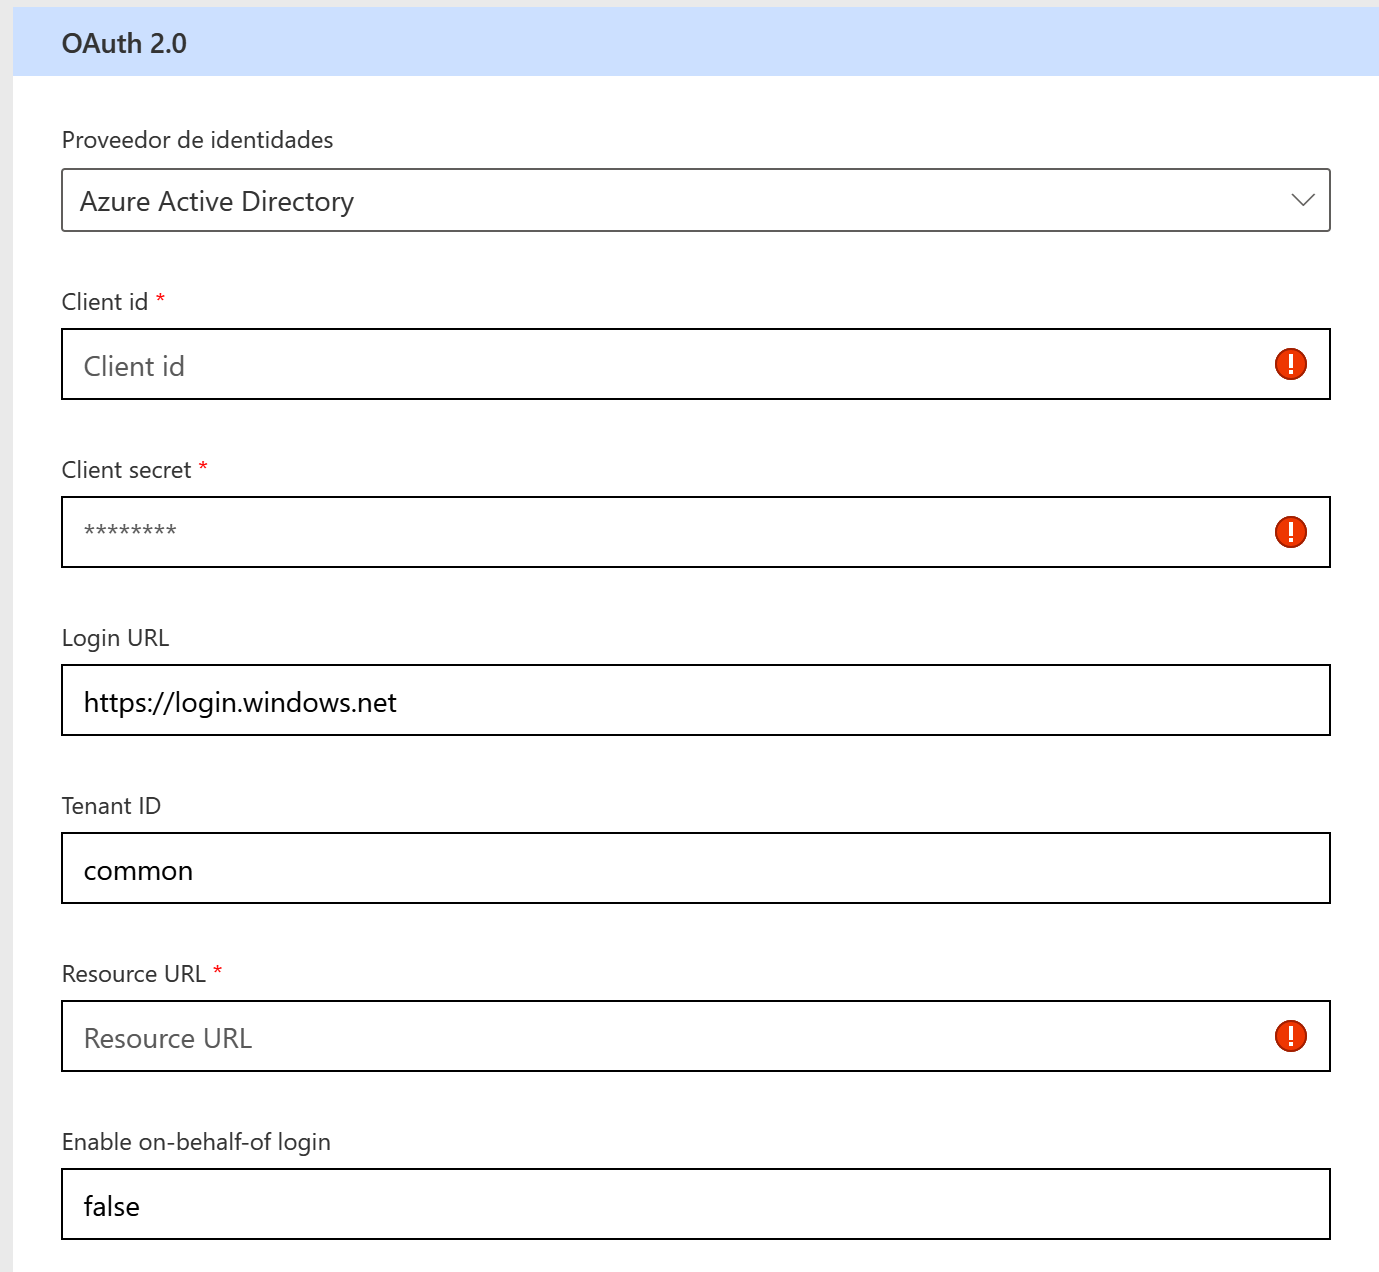Focus the Client id text field
The width and height of the screenshot is (1379, 1272).
pos(660,365)
